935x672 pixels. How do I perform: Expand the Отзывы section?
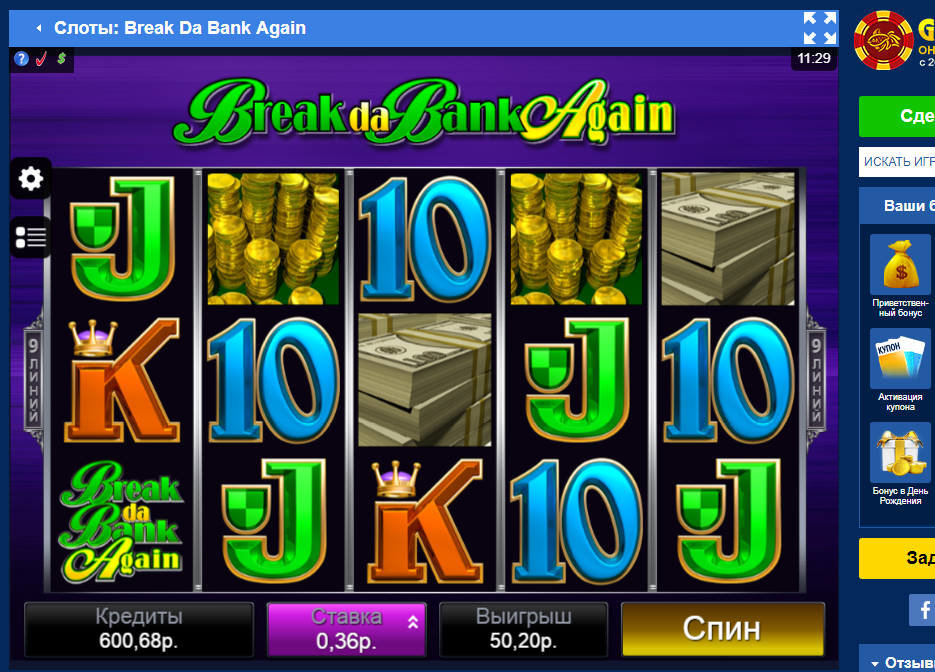[x=900, y=662]
